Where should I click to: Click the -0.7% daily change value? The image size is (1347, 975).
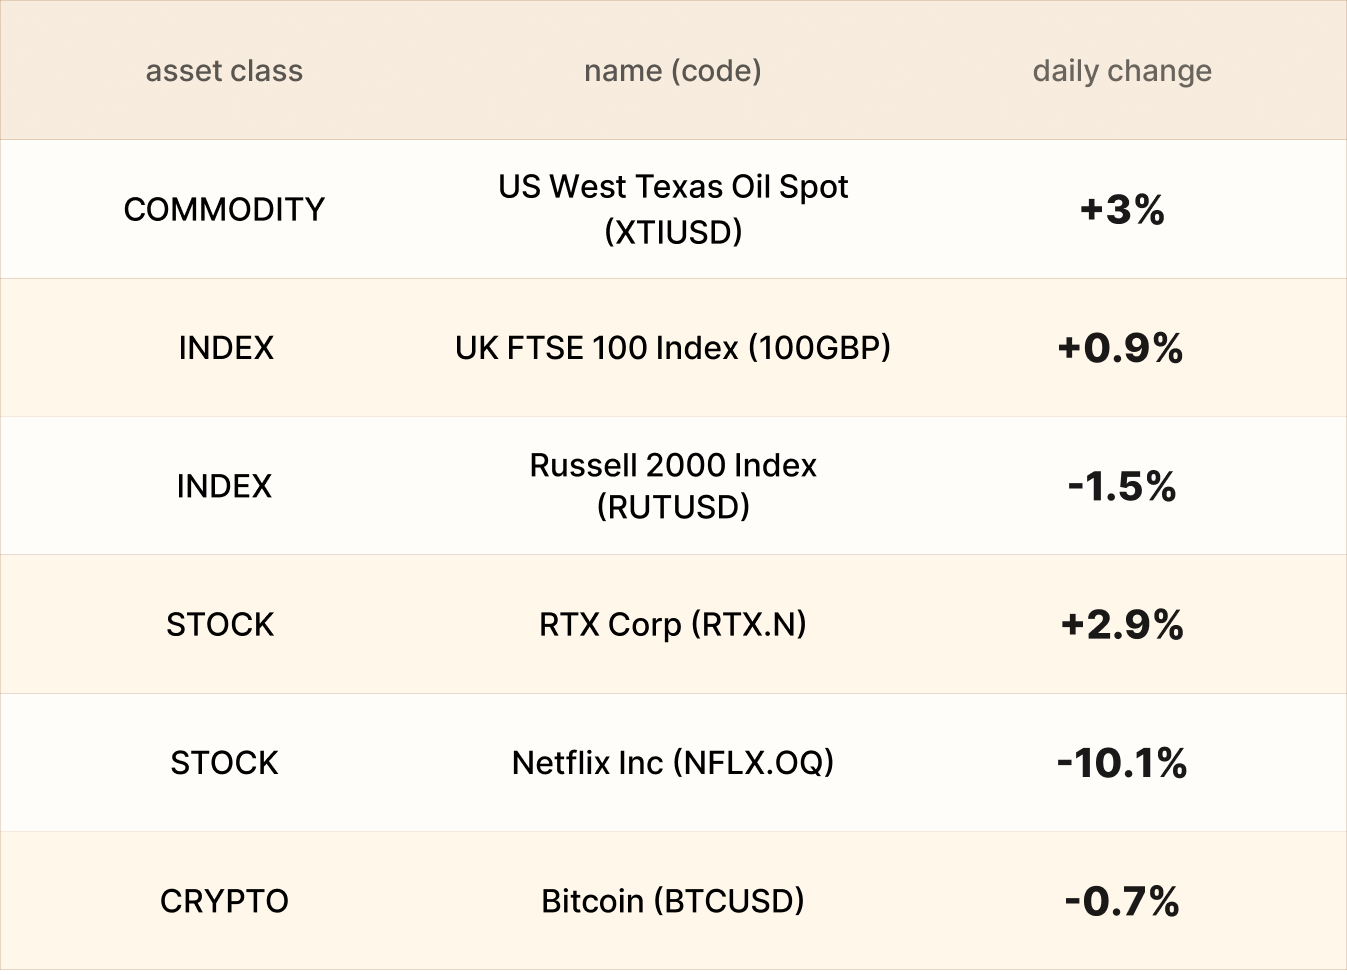coord(1121,901)
